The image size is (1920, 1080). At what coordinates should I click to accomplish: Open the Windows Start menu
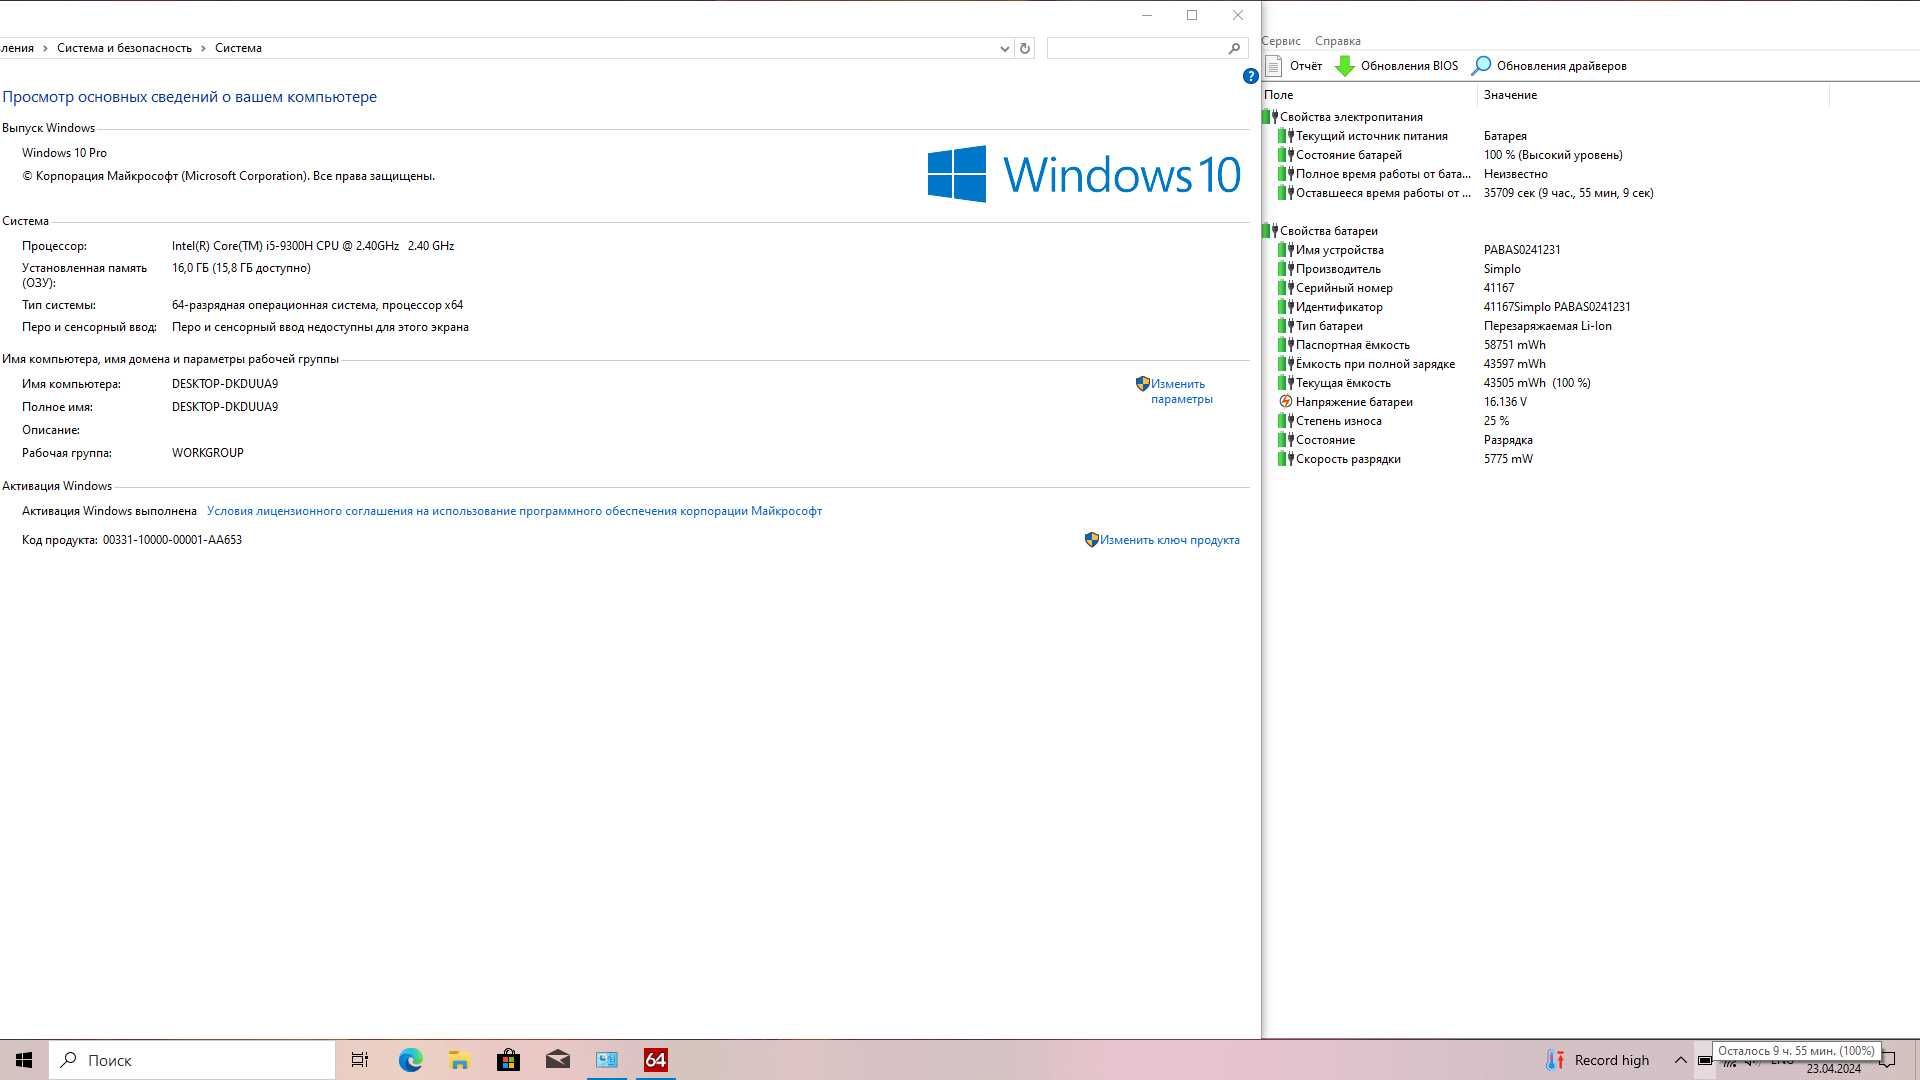[24, 1060]
